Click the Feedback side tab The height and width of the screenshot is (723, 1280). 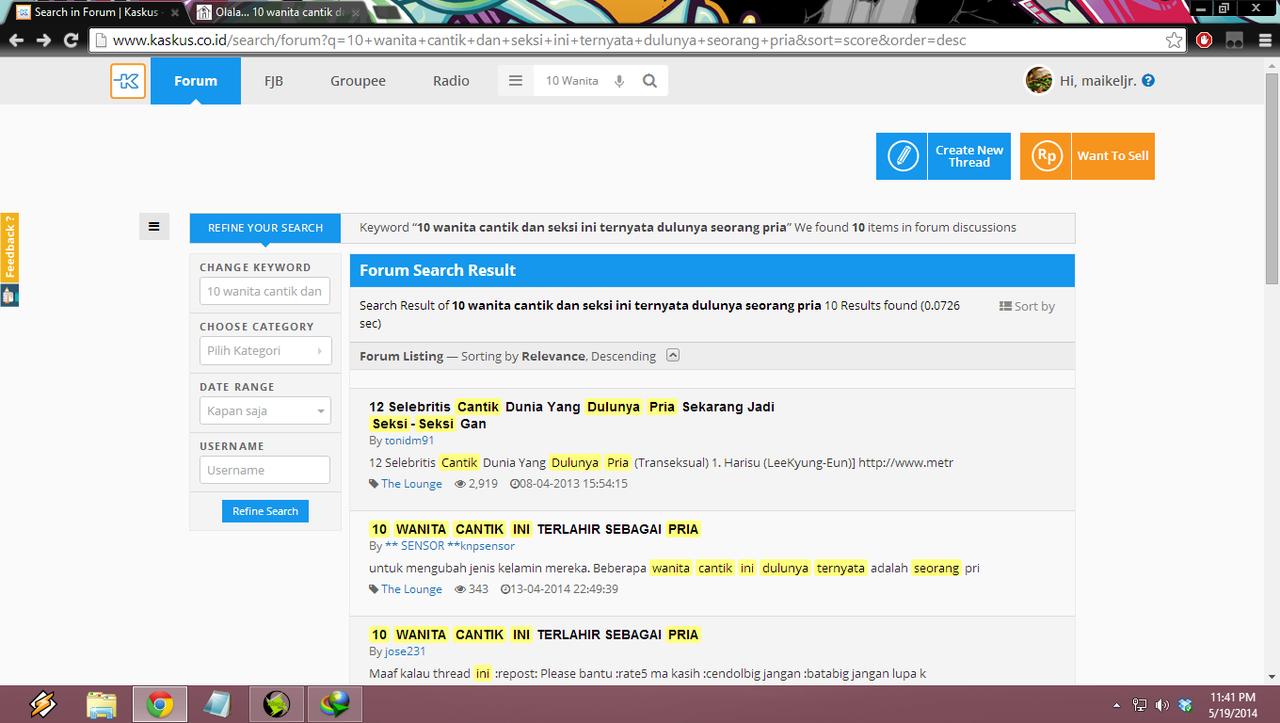coord(9,247)
